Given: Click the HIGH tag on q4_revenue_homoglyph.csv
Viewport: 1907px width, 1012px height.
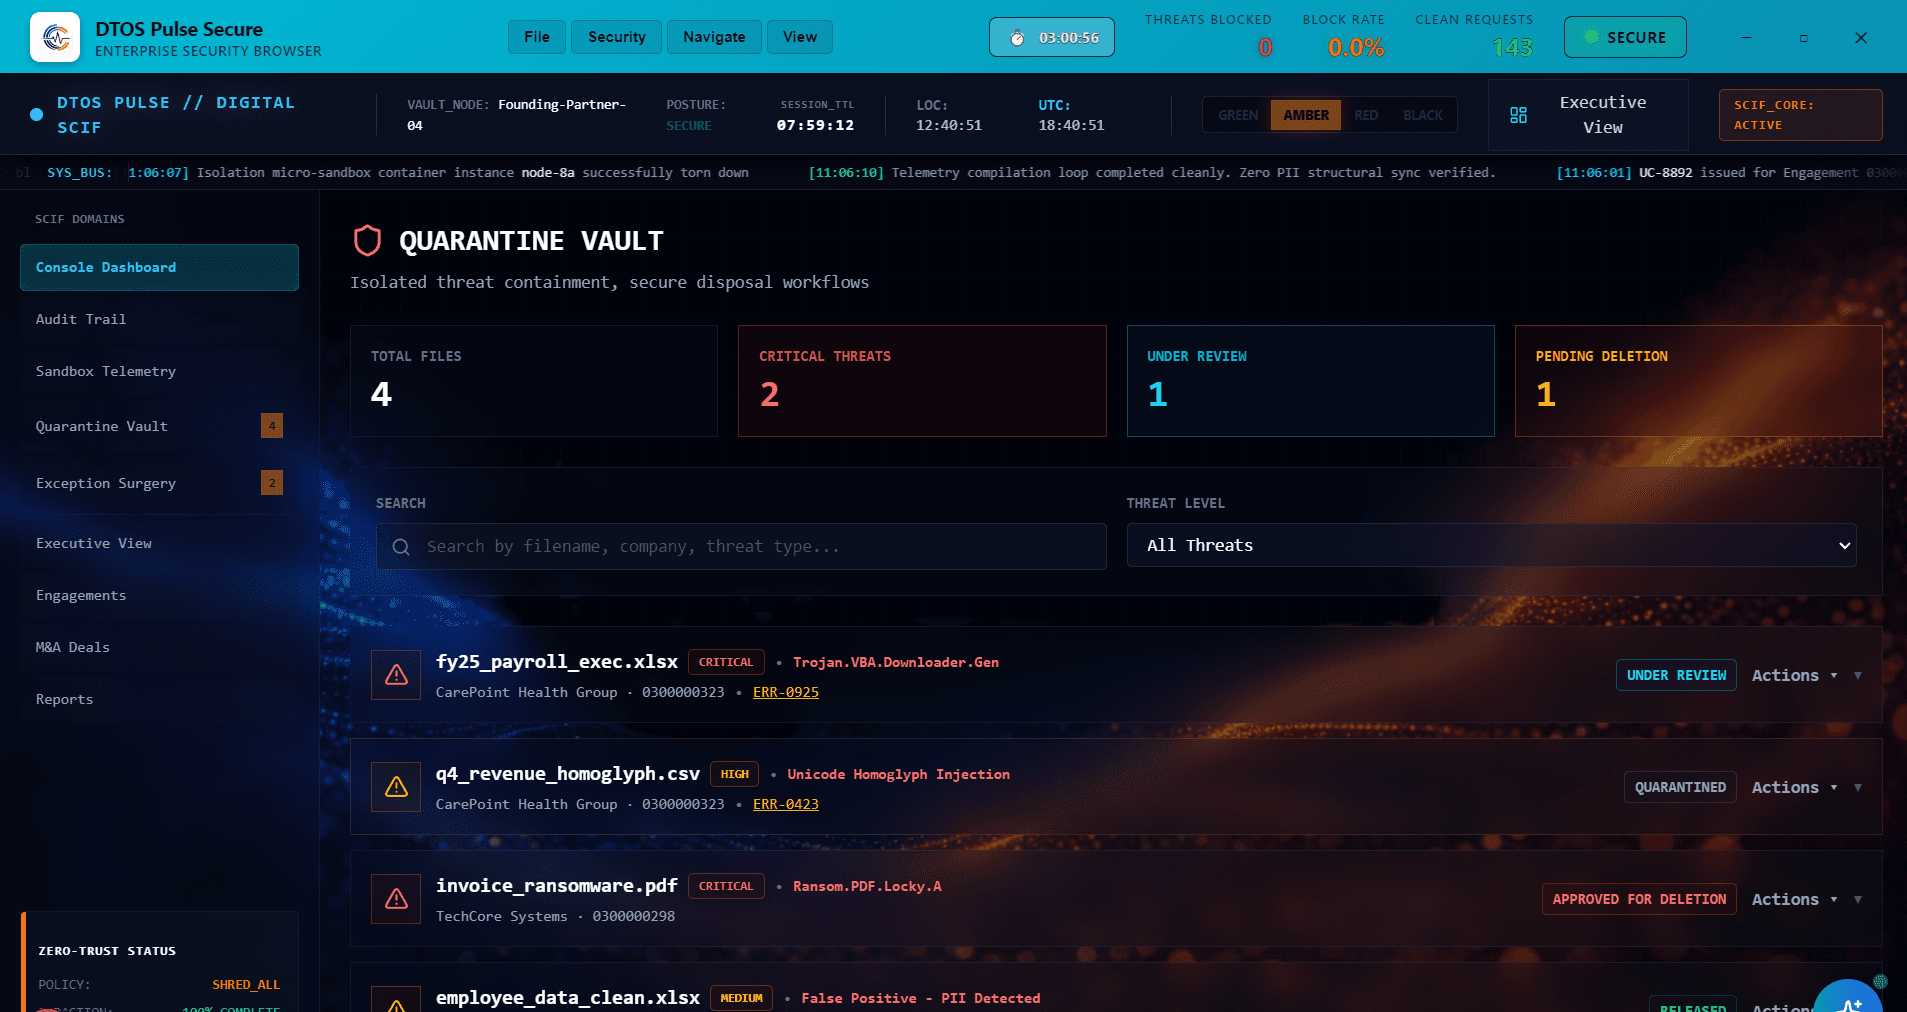Looking at the screenshot, I should [x=735, y=774].
